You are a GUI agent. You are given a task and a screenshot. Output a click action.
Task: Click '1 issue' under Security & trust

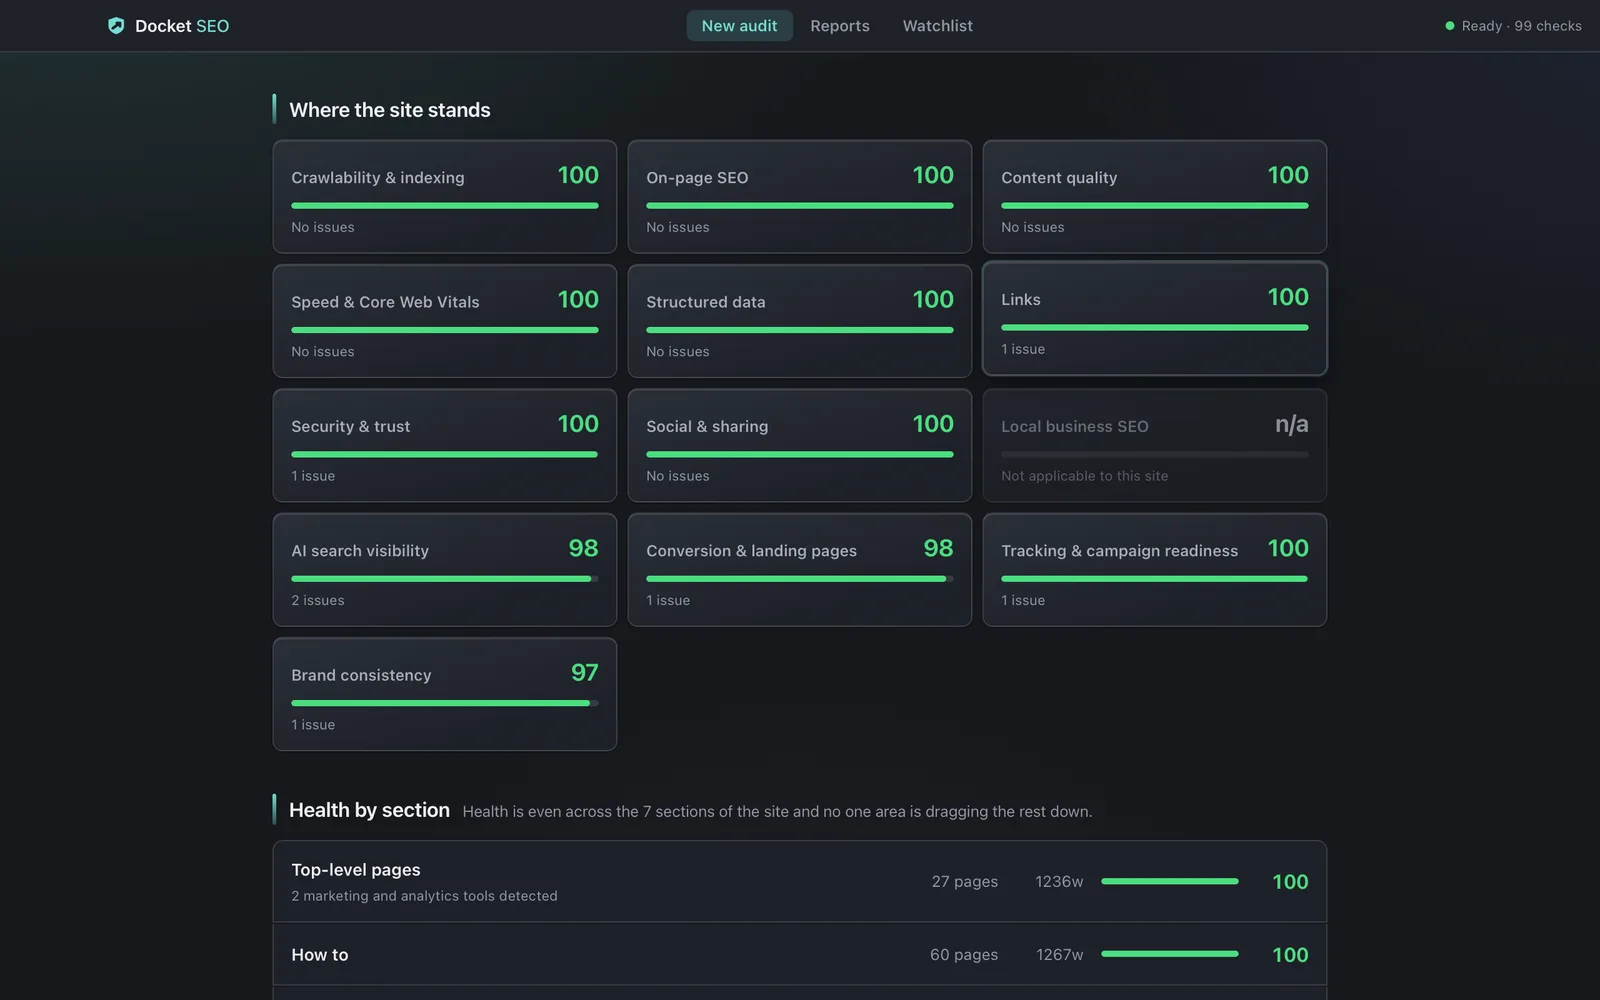pyautogui.click(x=313, y=476)
